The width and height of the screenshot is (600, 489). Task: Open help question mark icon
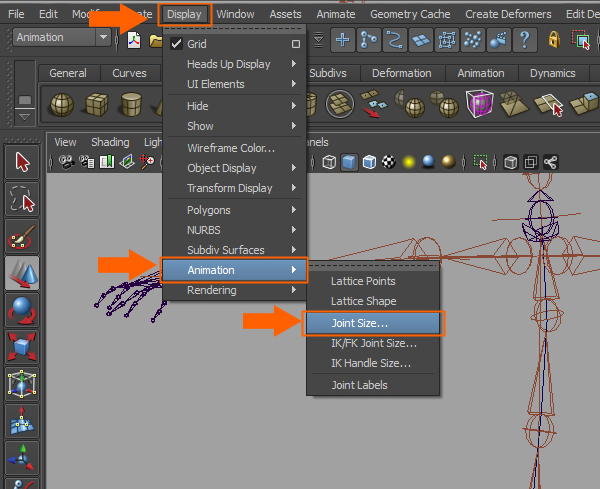tap(525, 39)
